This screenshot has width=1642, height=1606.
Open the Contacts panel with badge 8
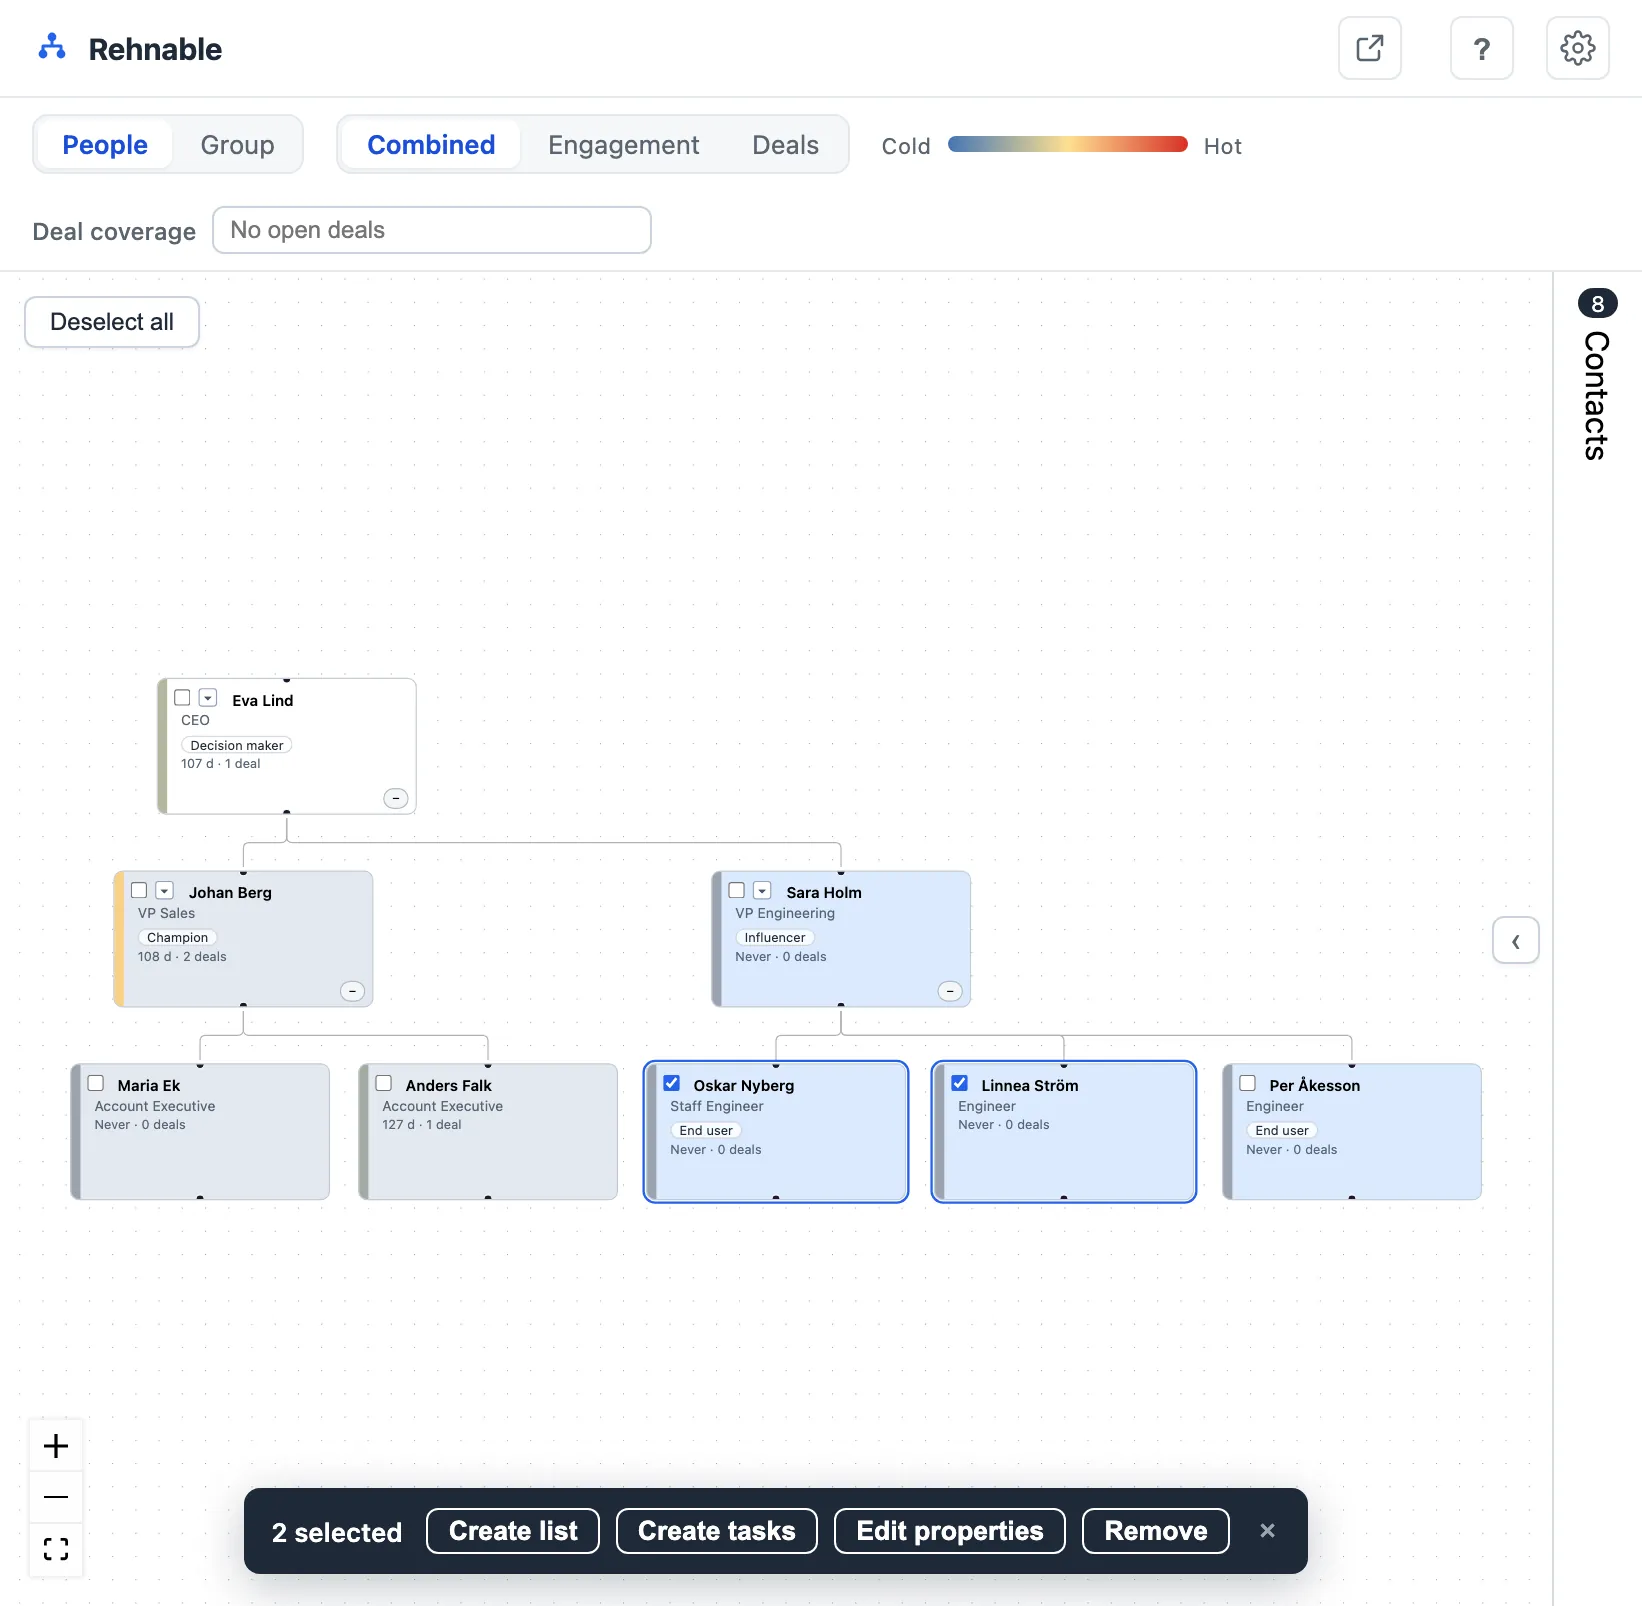point(1597,376)
